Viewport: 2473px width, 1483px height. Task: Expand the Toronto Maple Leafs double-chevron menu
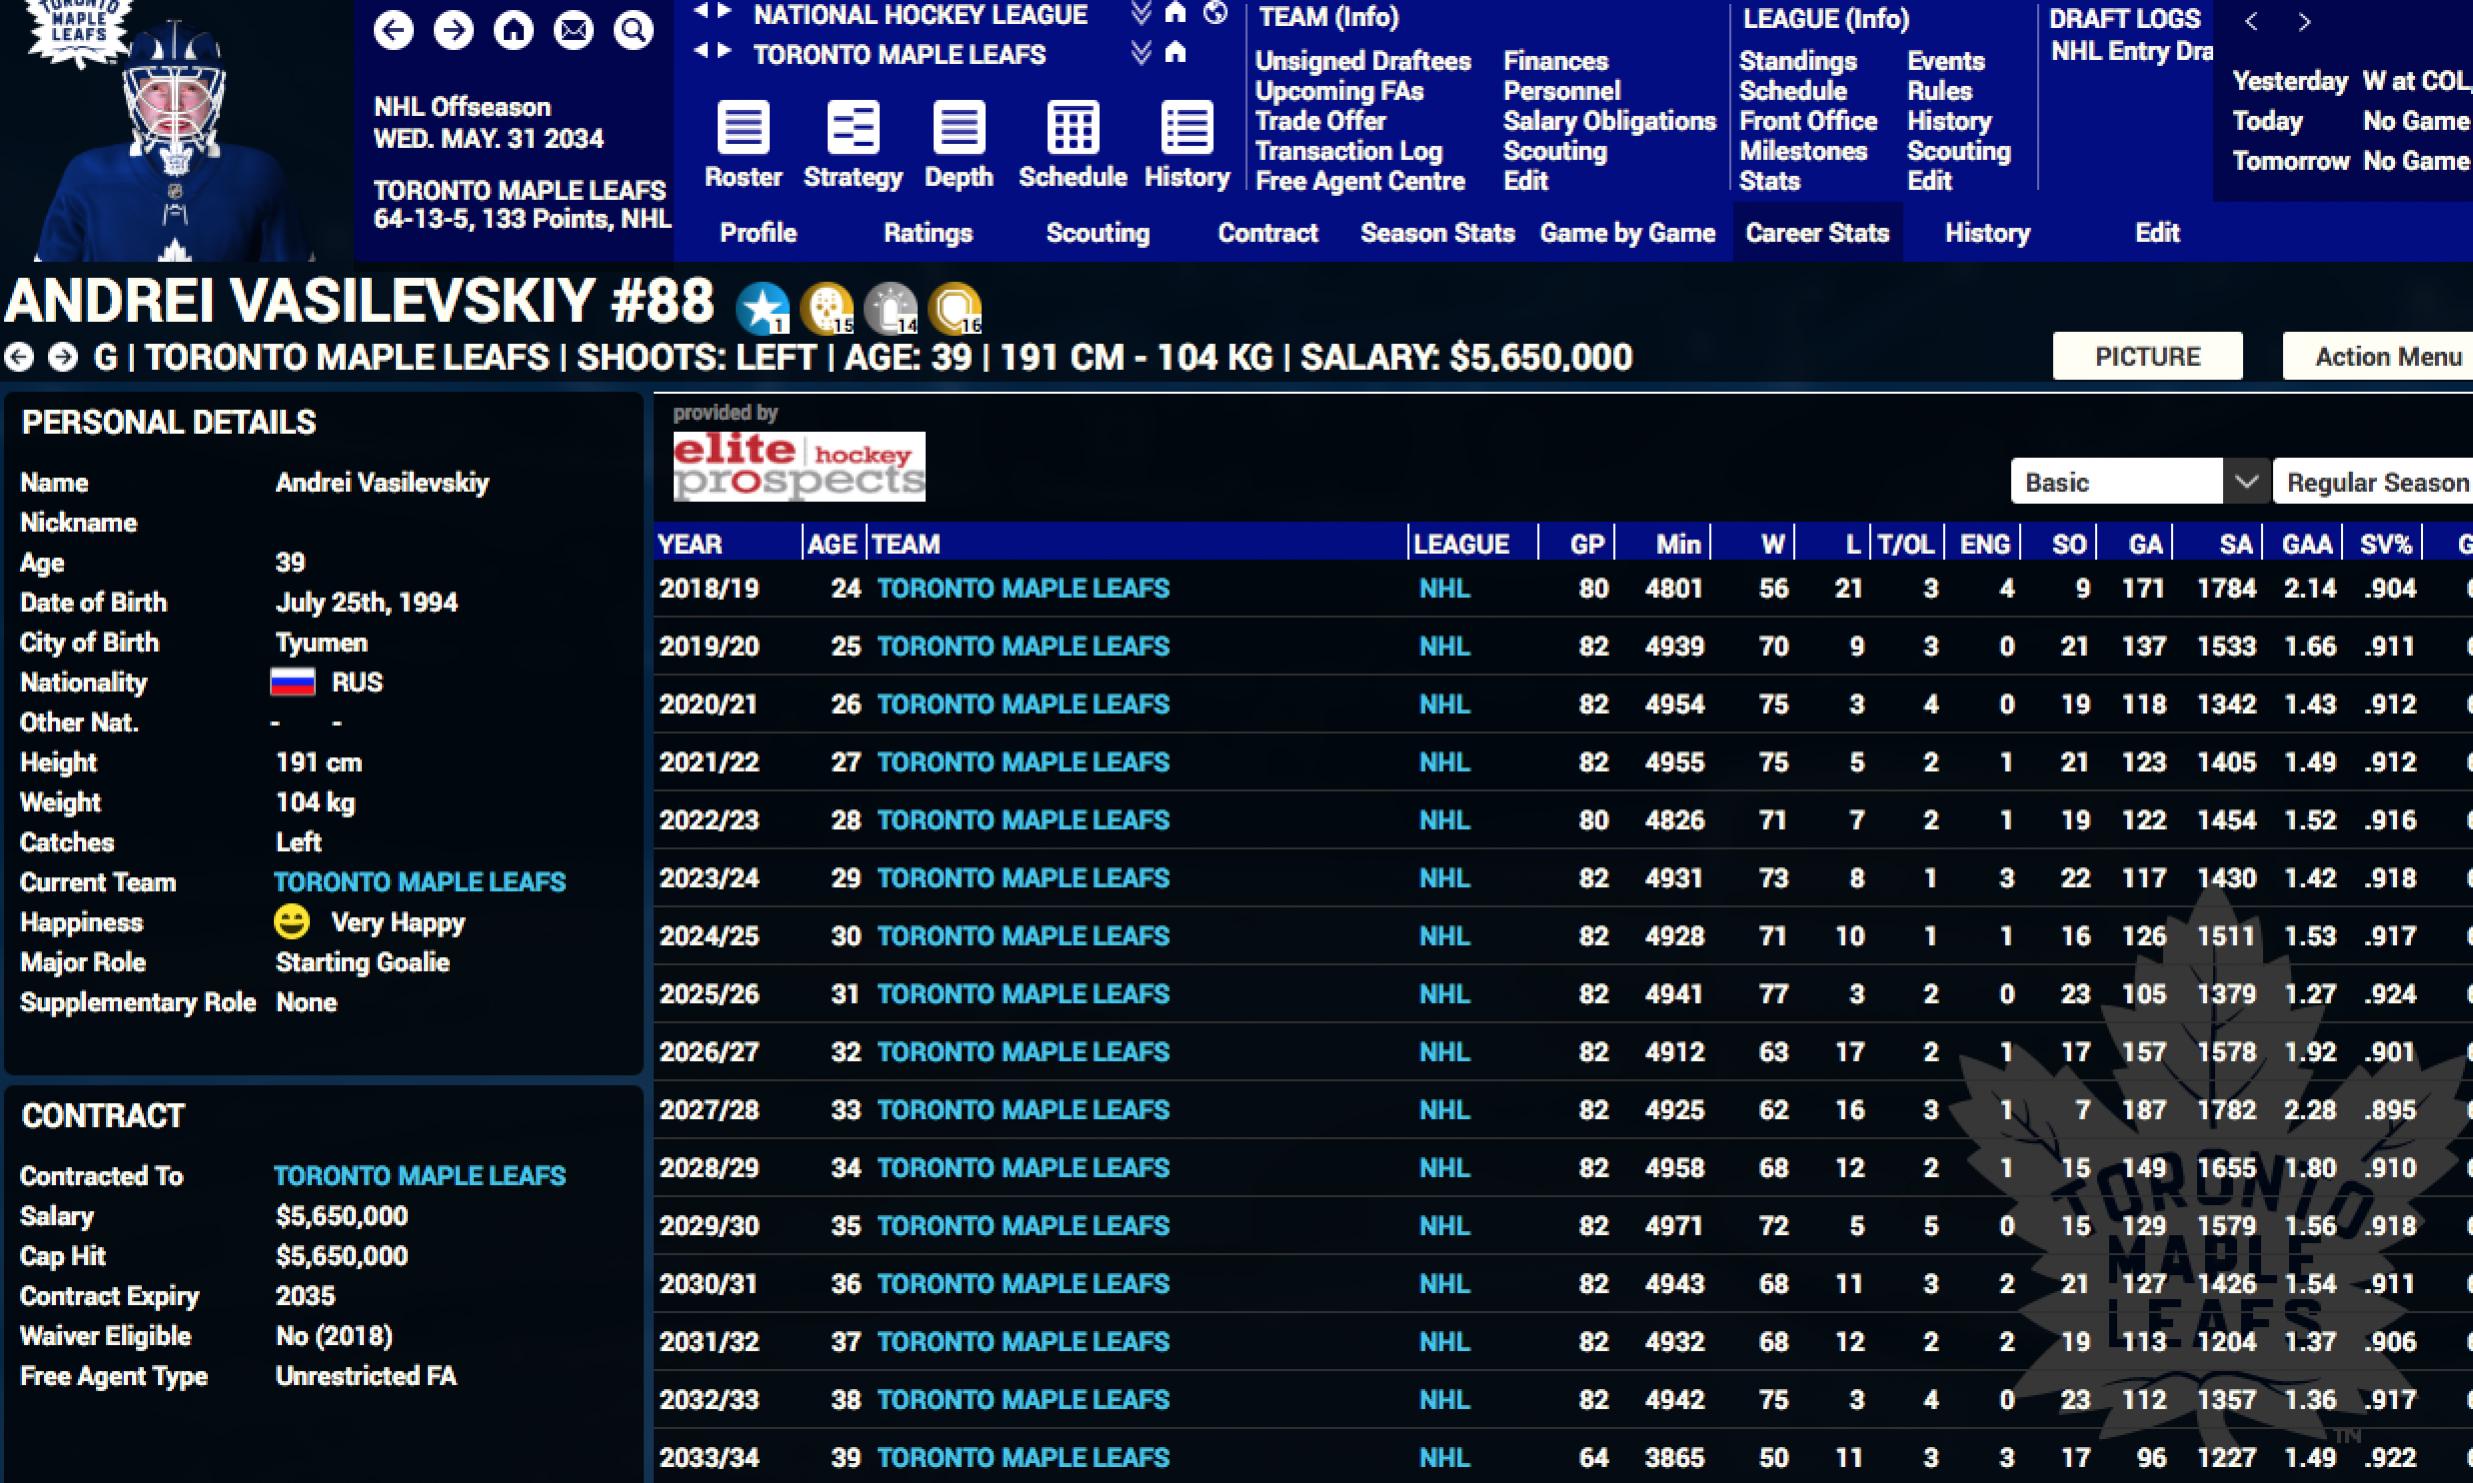pos(1140,53)
